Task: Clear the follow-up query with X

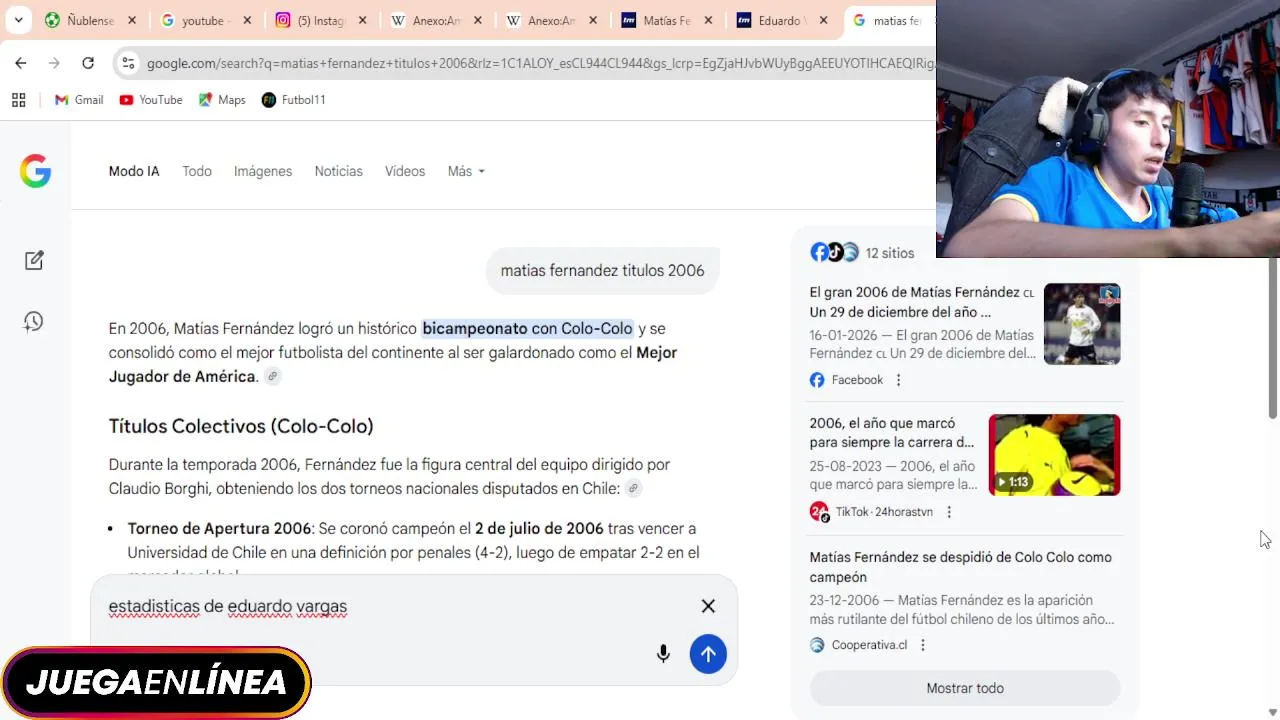Action: pos(708,606)
